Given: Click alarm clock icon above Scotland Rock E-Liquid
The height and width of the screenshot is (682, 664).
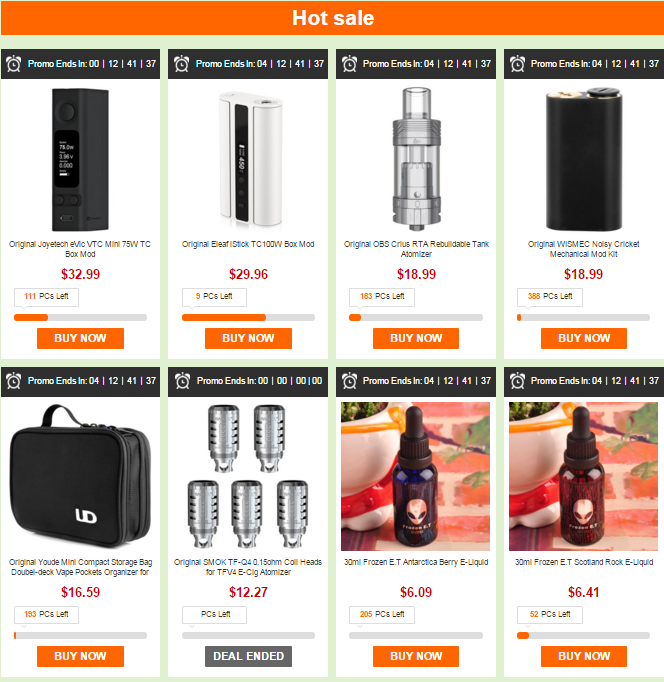Looking at the screenshot, I should pyautogui.click(x=517, y=381).
